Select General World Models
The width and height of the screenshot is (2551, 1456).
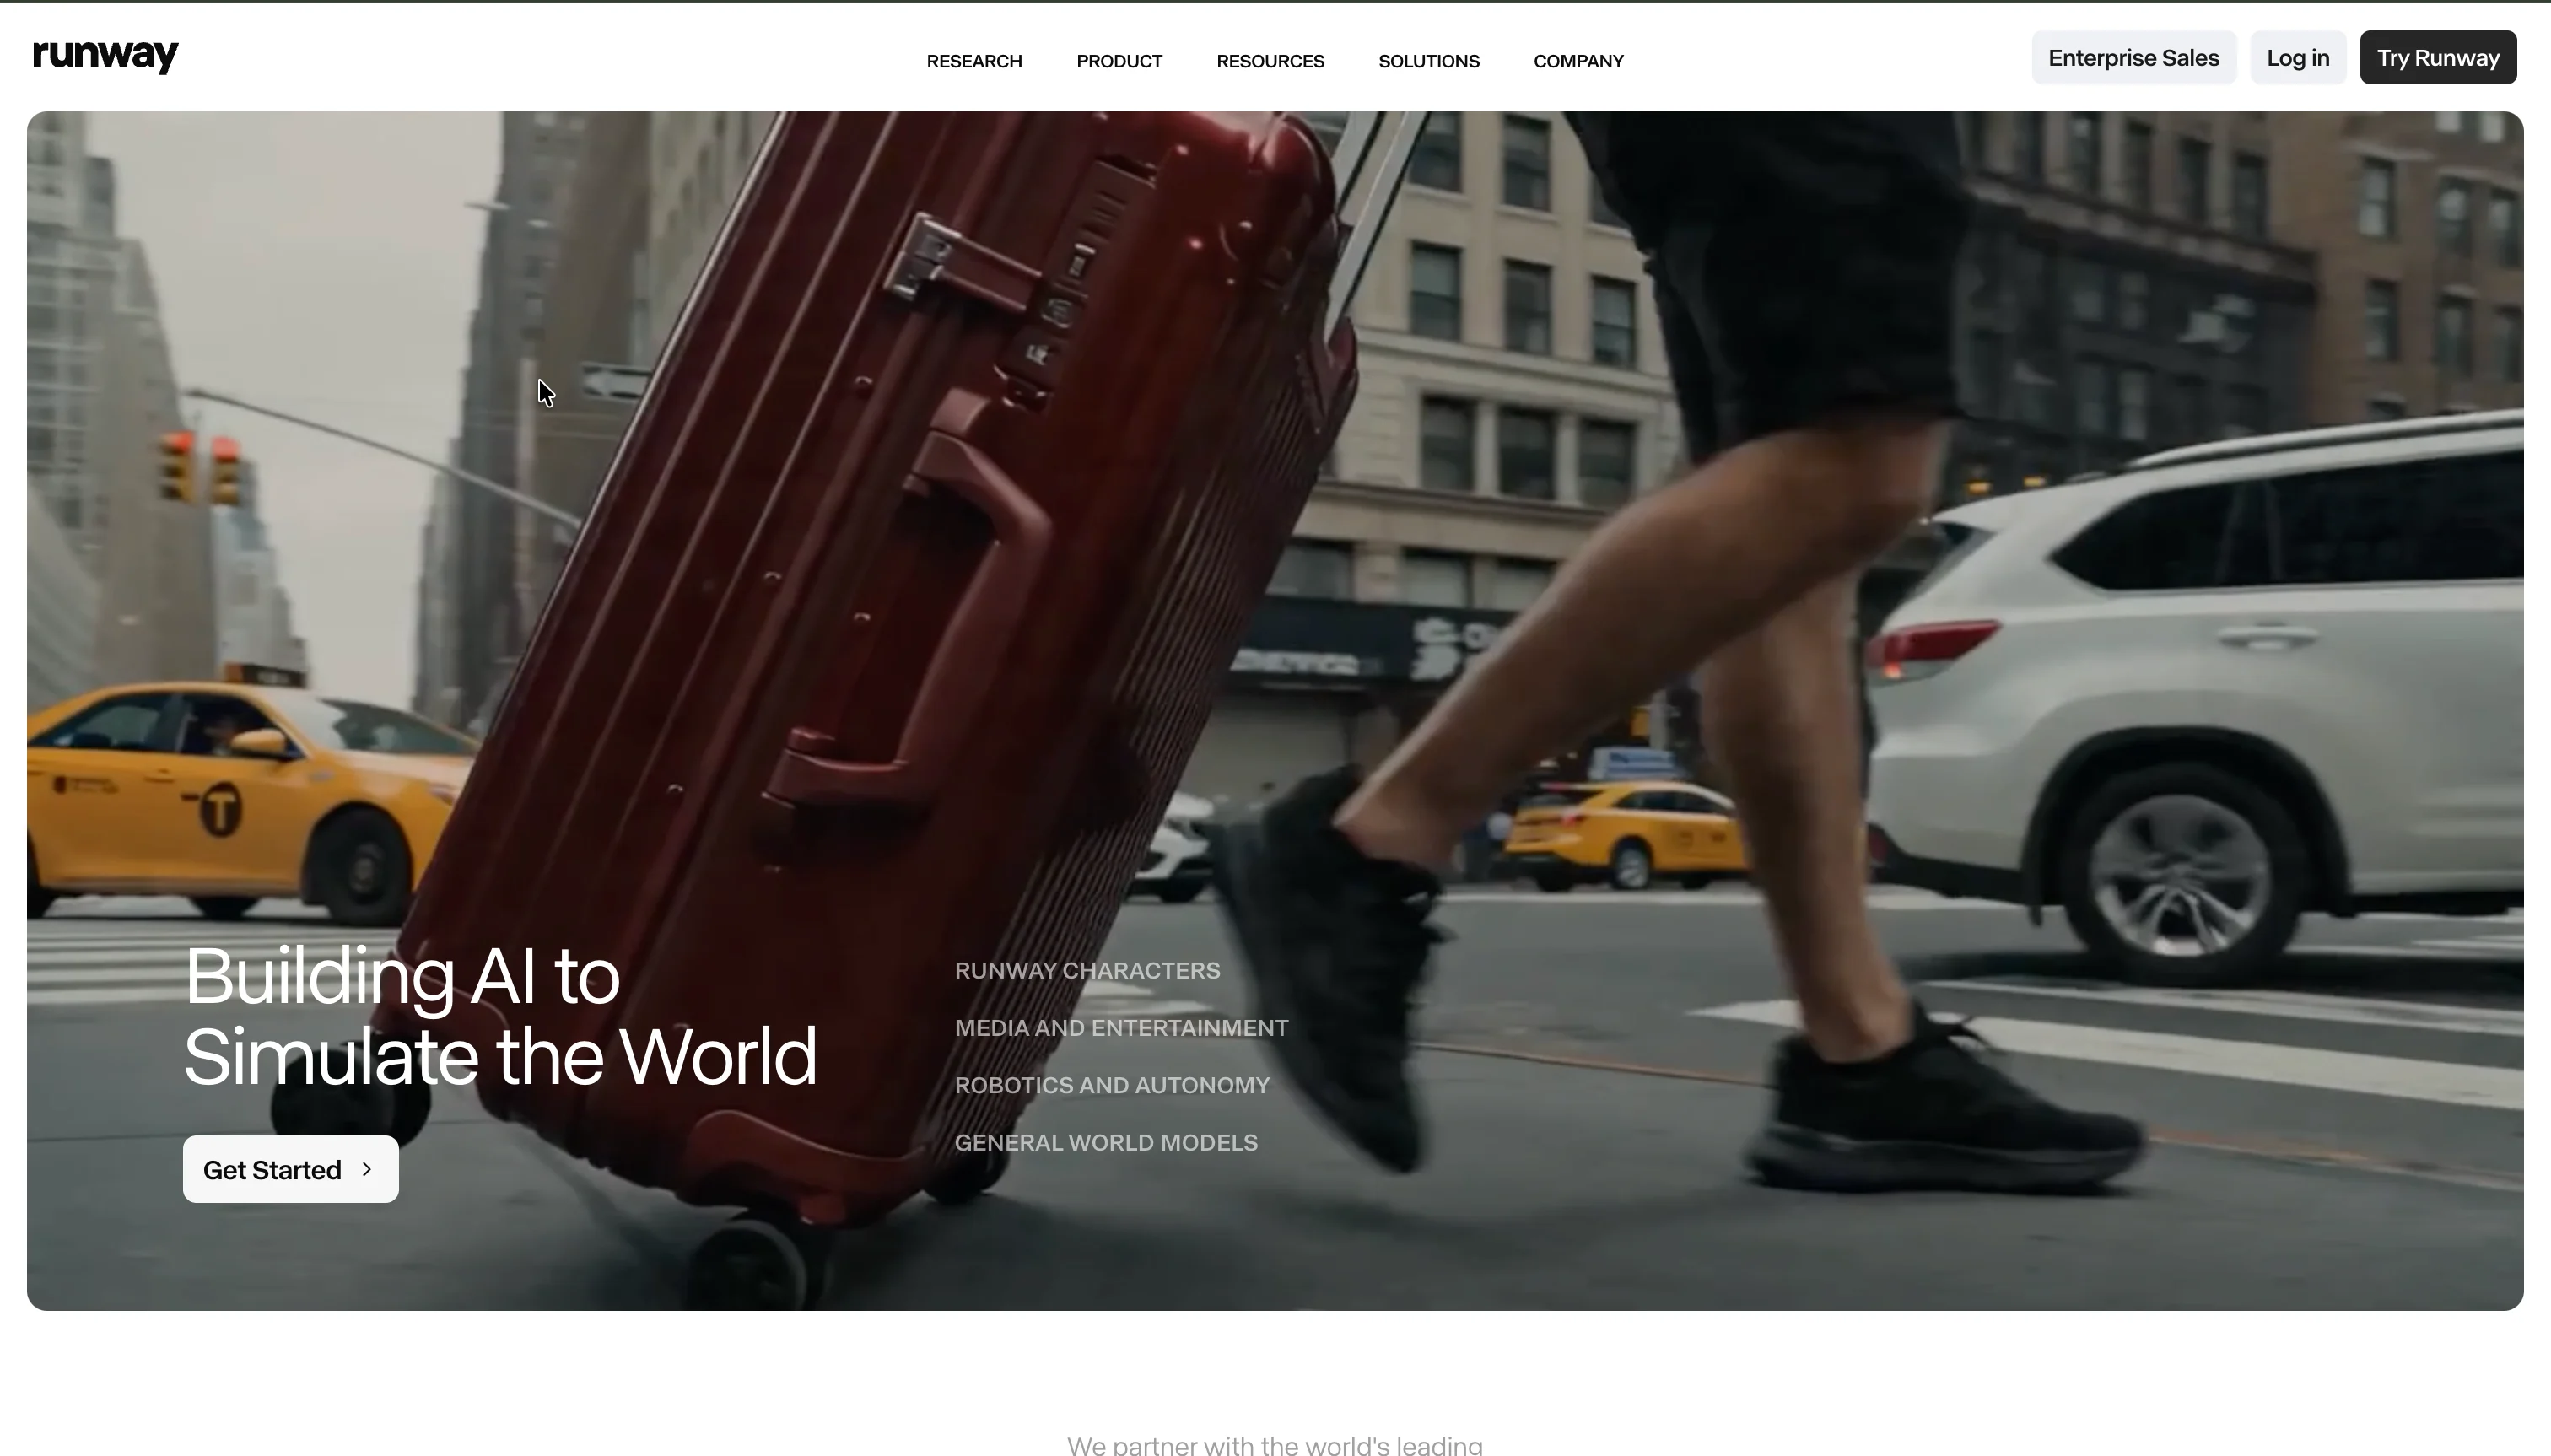pyautogui.click(x=1105, y=1142)
